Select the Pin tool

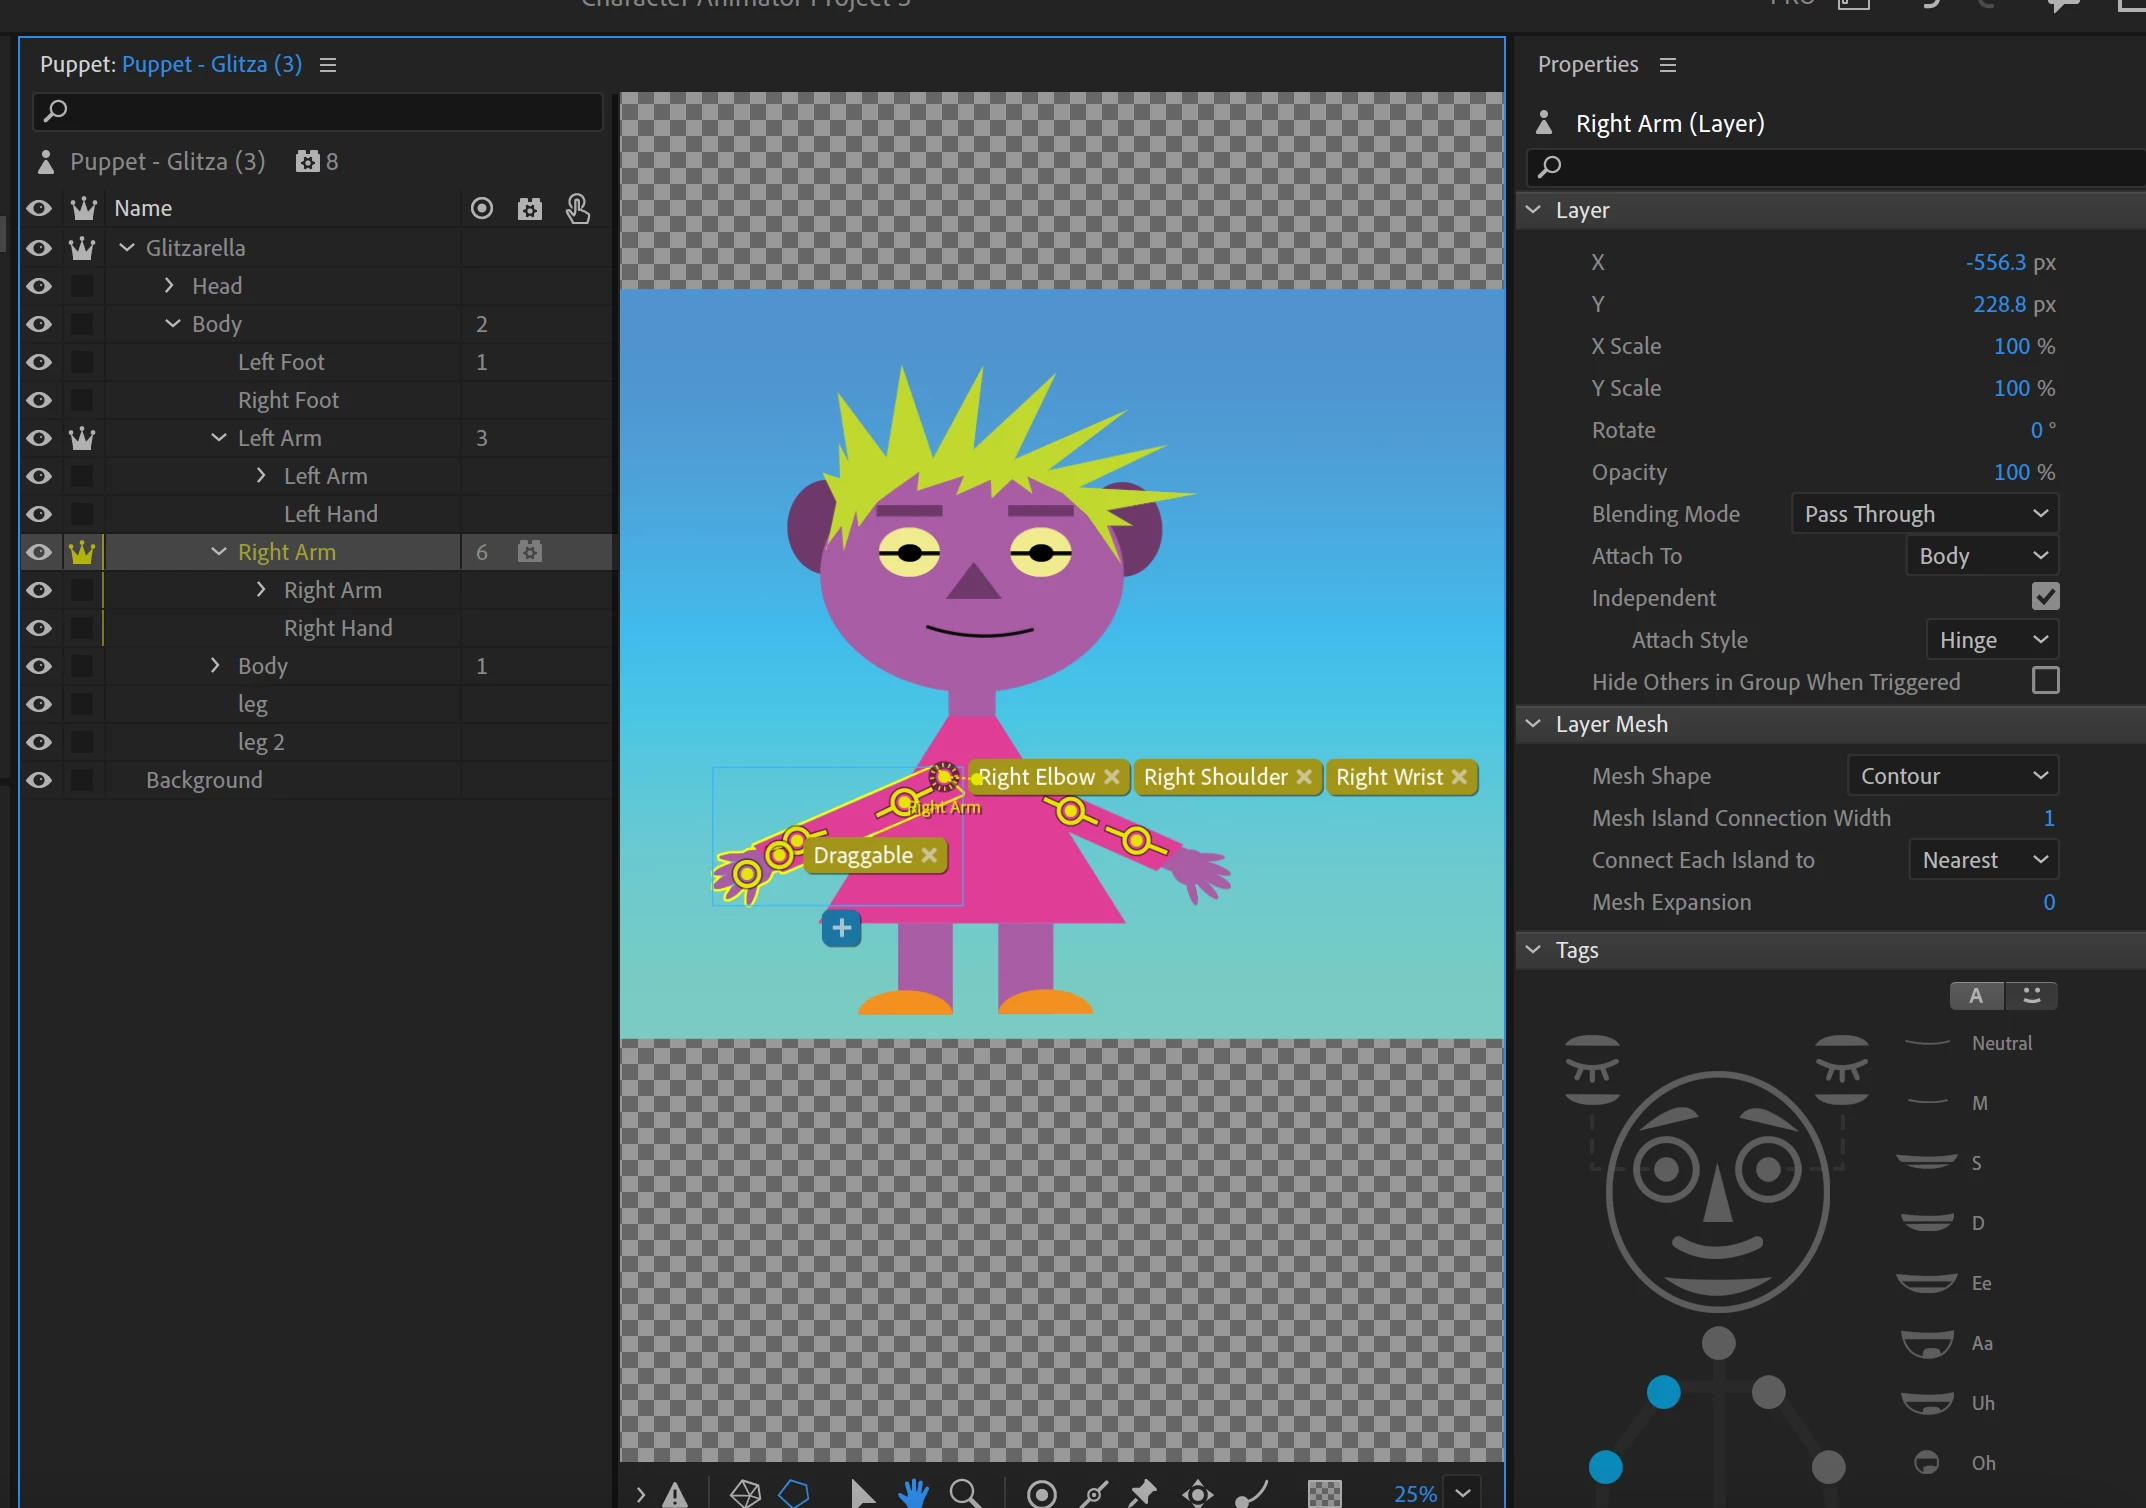[1142, 1493]
